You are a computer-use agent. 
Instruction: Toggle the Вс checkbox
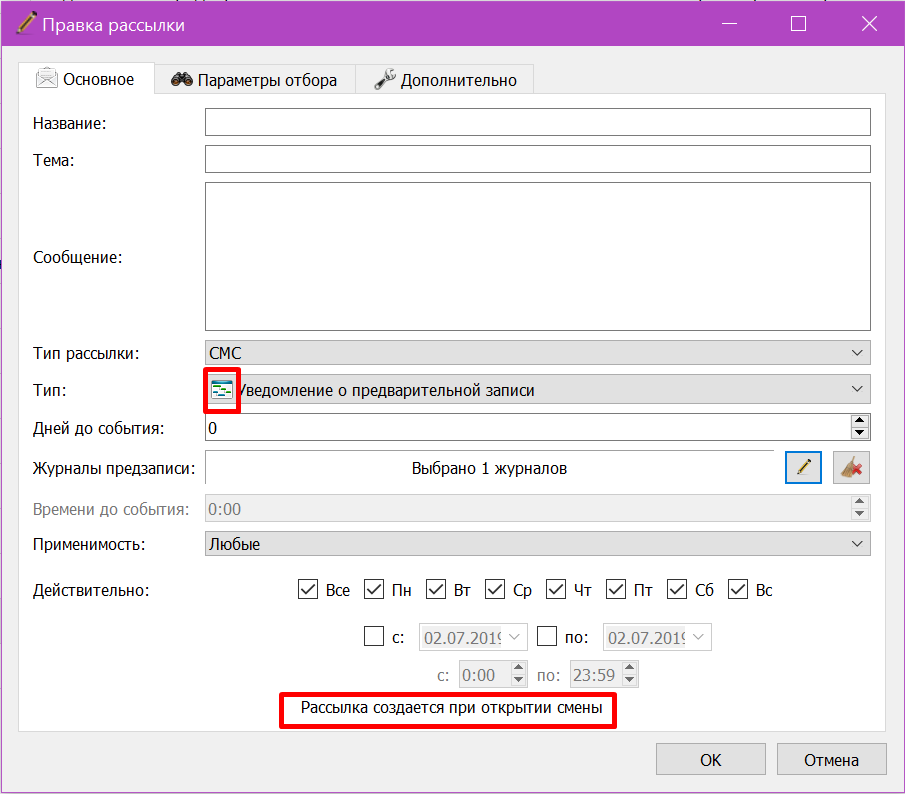(738, 590)
